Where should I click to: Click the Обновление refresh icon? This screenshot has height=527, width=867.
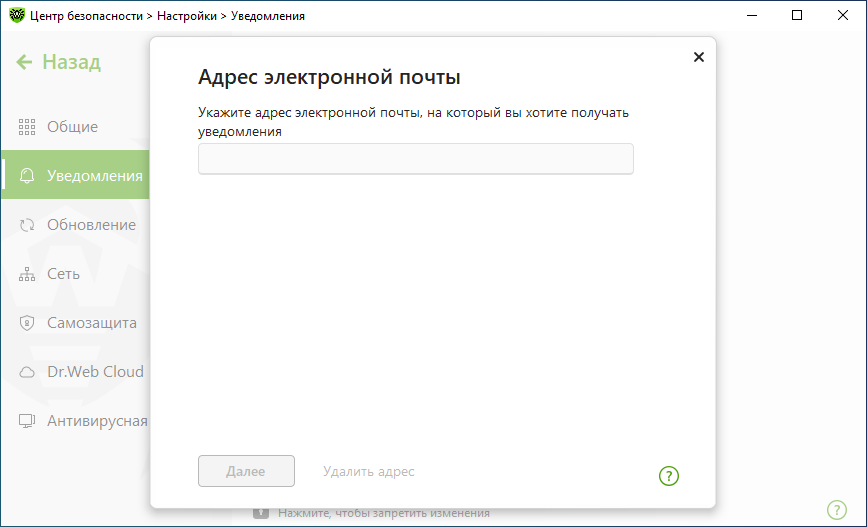coord(27,225)
